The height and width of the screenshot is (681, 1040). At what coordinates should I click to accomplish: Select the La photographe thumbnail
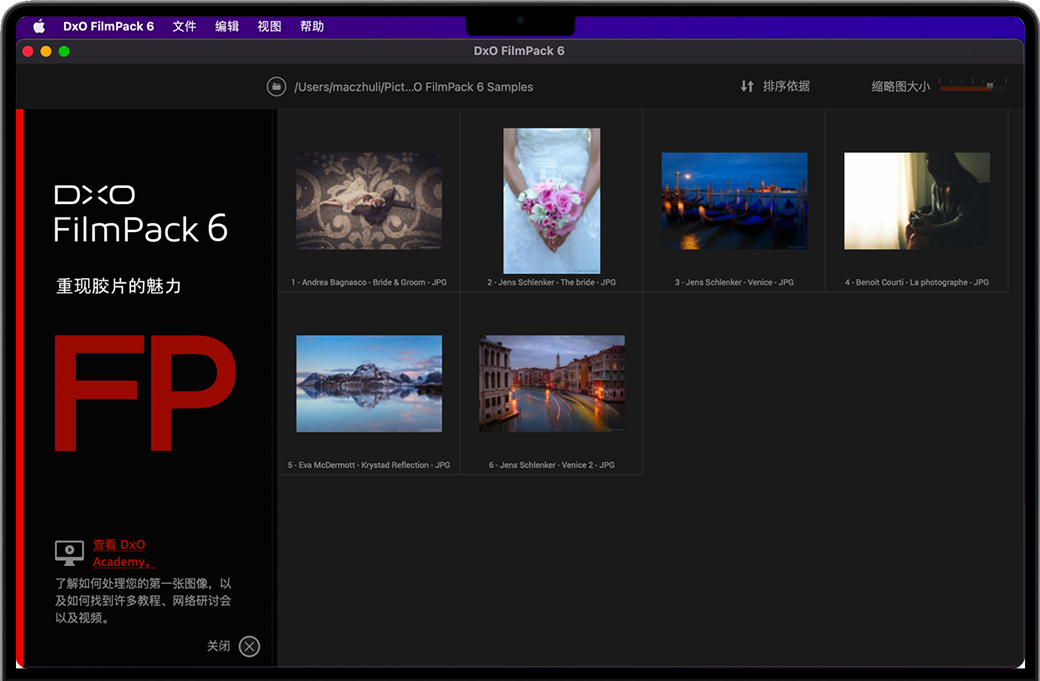tap(916, 200)
